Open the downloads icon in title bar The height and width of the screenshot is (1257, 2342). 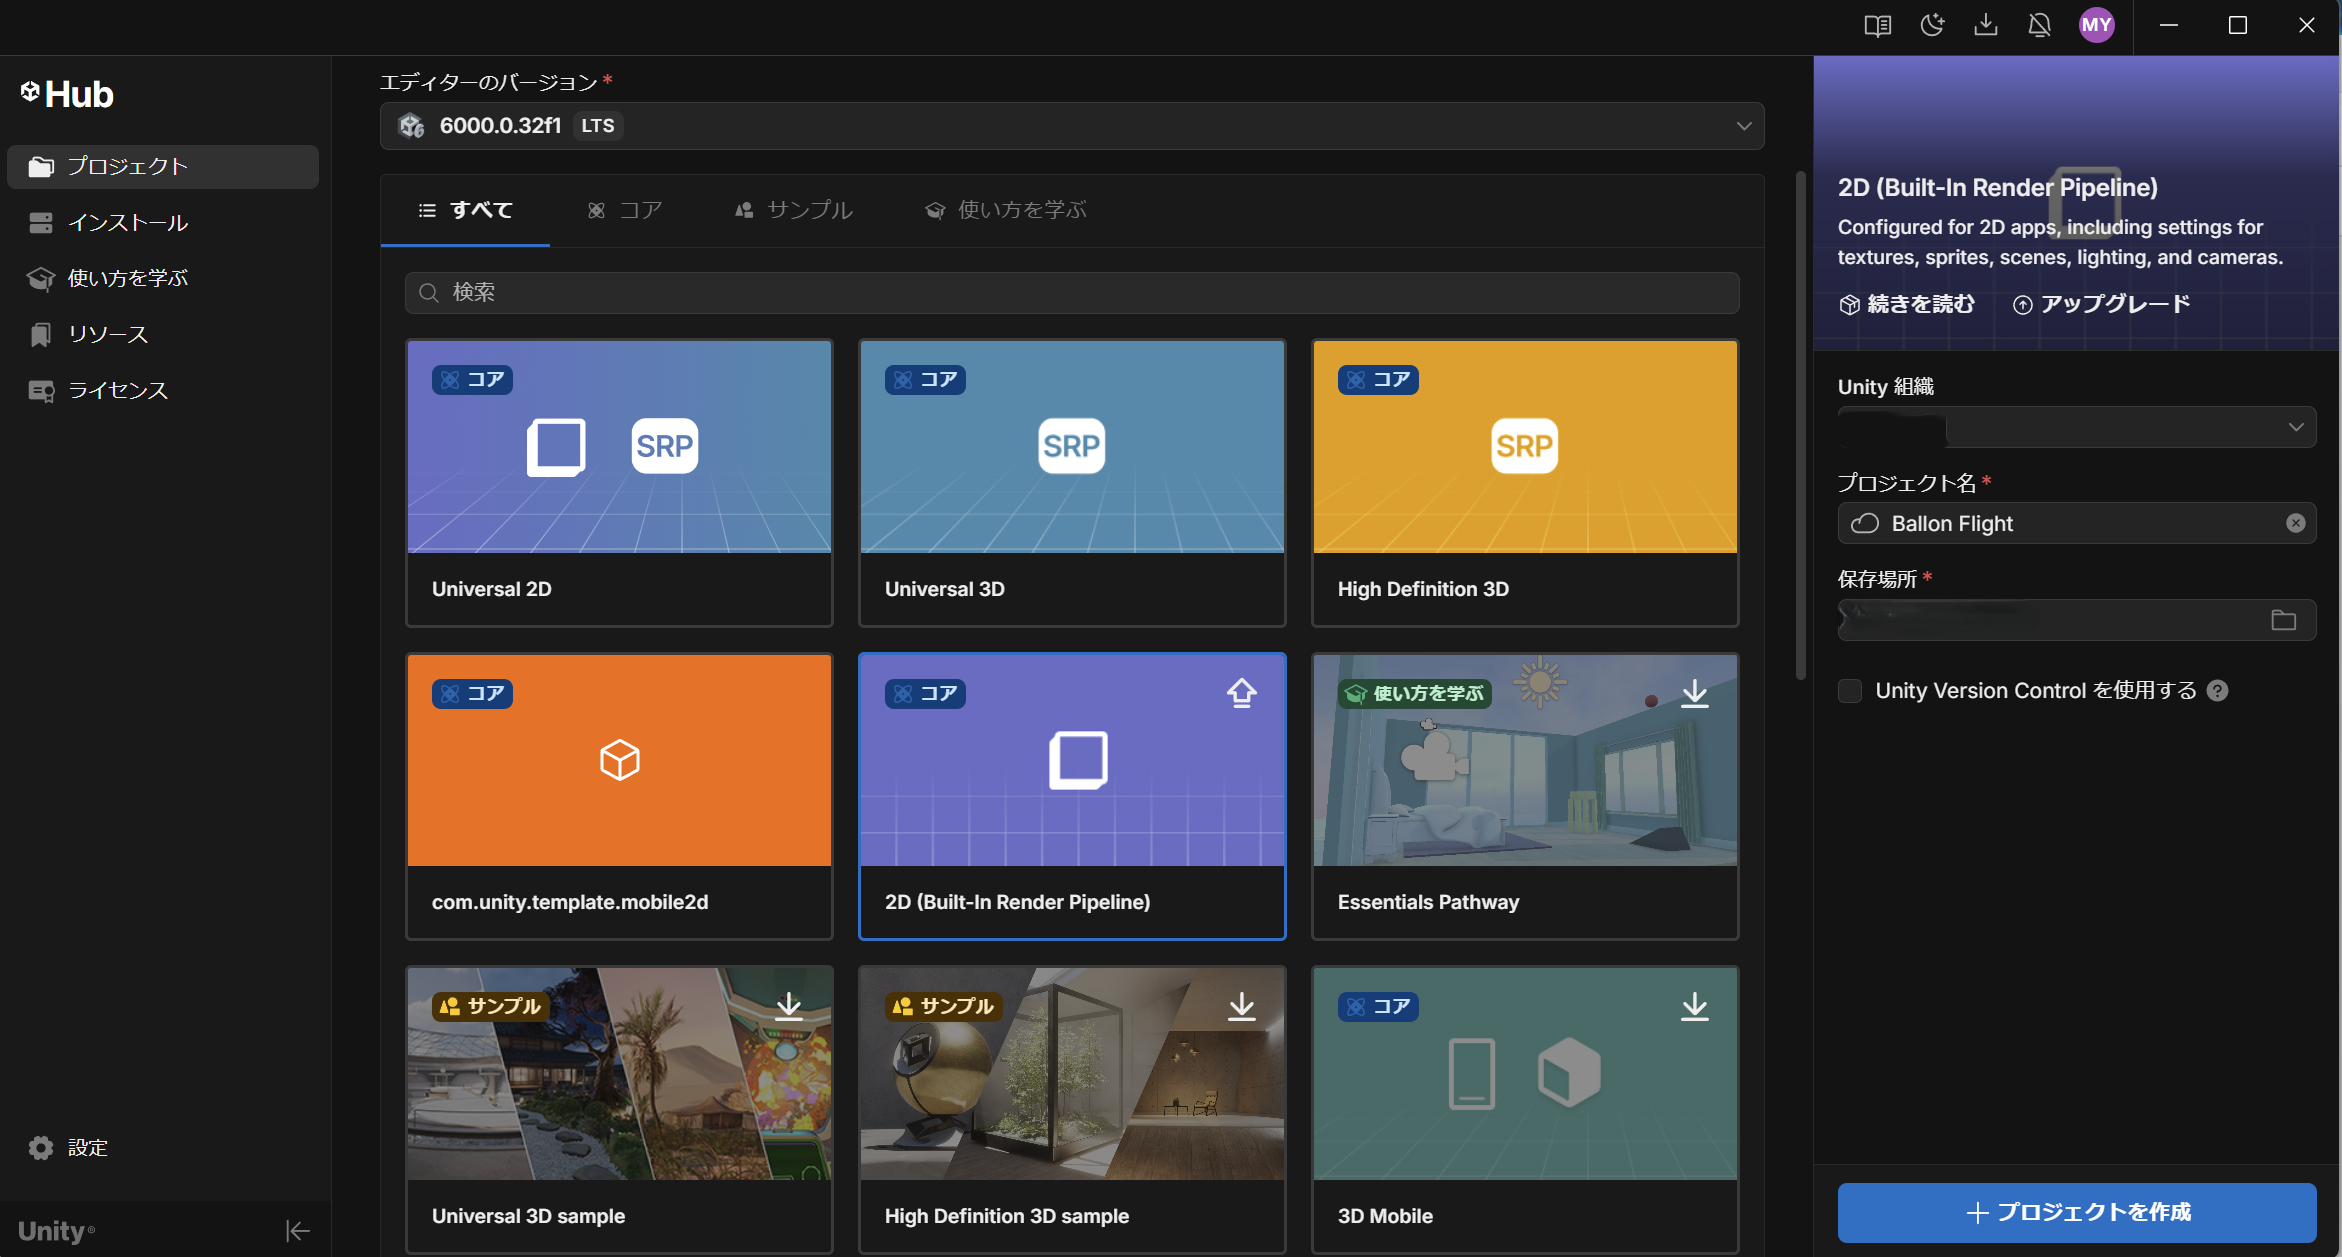click(x=1986, y=25)
